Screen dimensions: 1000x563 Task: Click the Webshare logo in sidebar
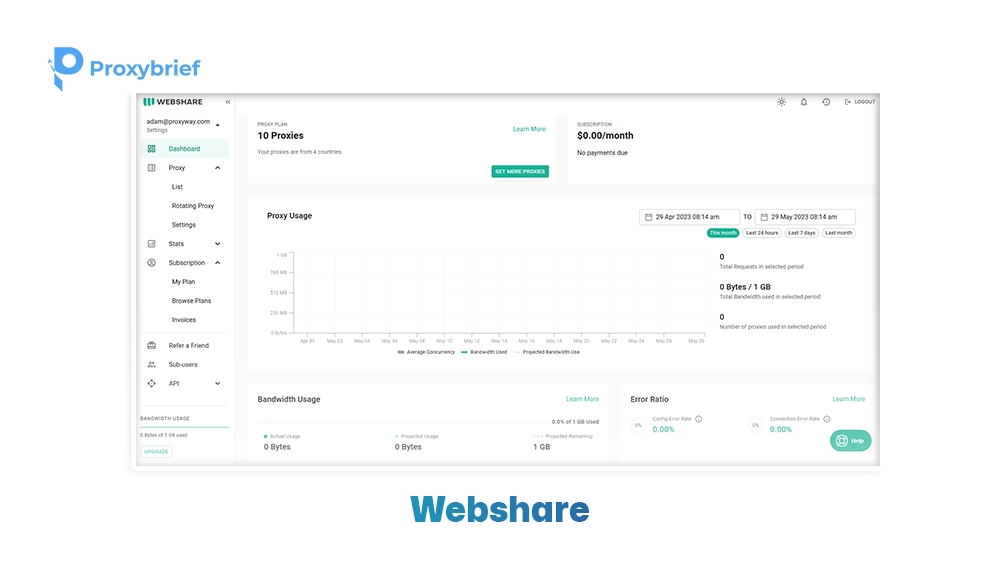pyautogui.click(x=173, y=102)
